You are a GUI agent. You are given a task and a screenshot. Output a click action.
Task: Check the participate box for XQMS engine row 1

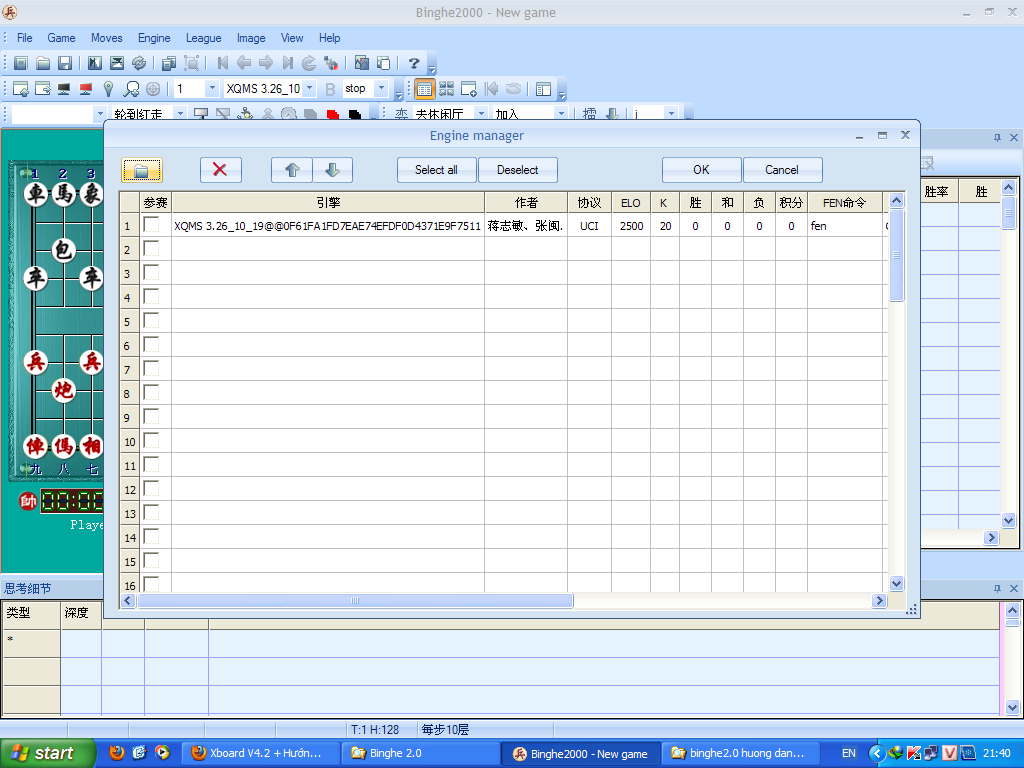pos(152,225)
